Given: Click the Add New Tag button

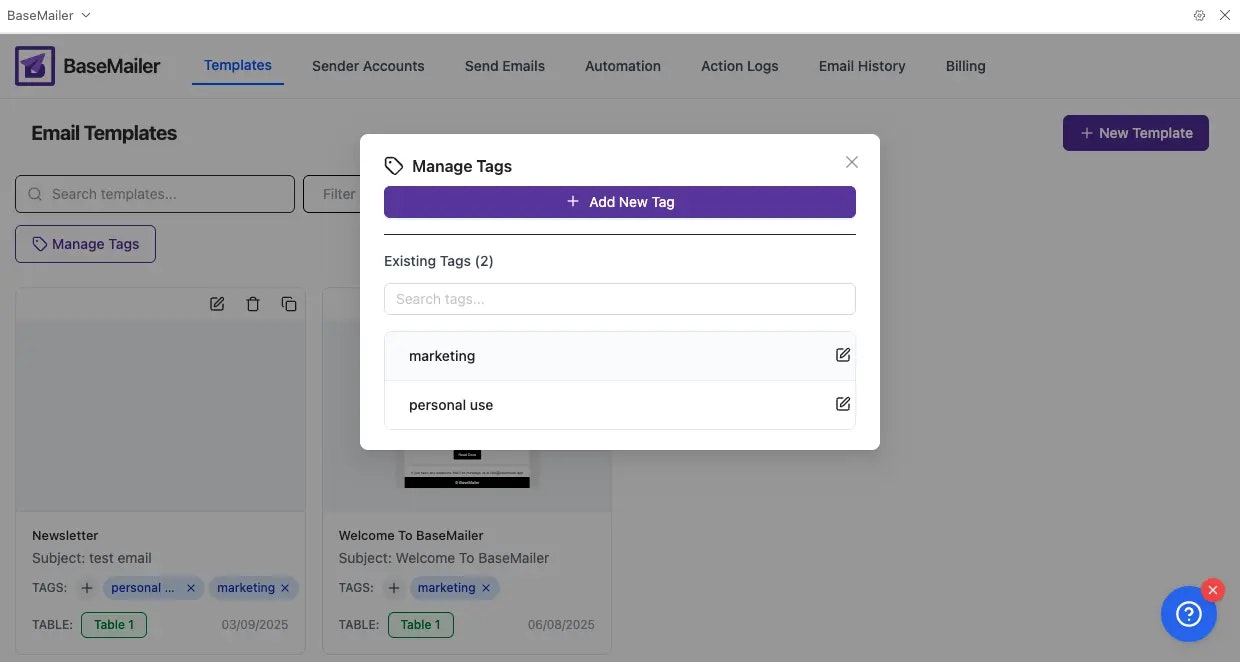Looking at the screenshot, I should coord(619,201).
